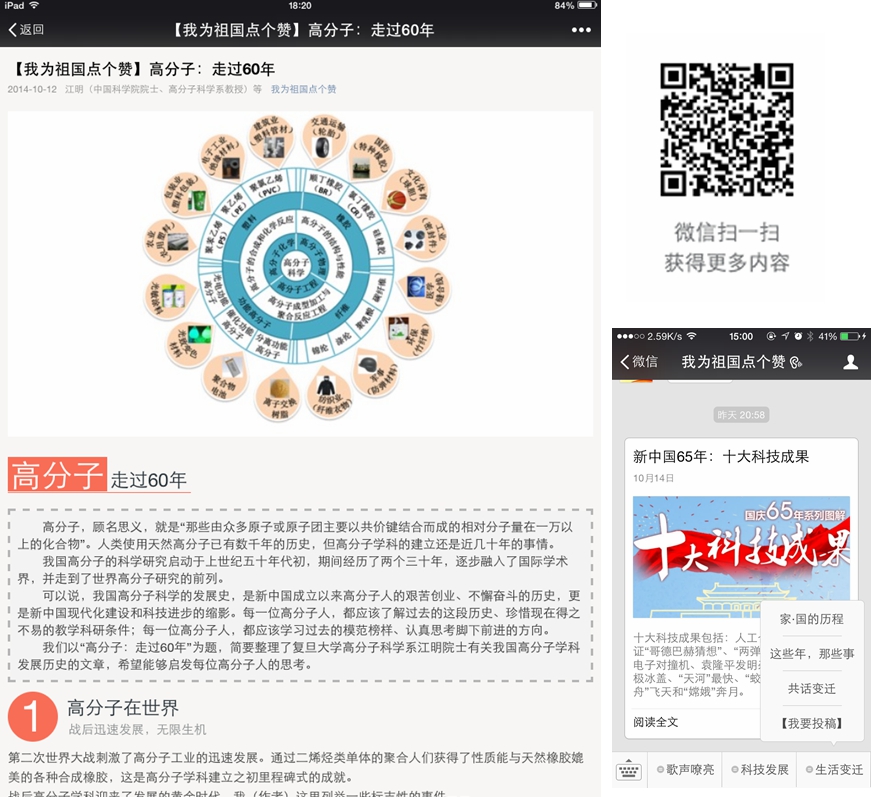Tap 【我要投稿】 submission entry
Viewport: 878px width, 797px height.
tap(811, 723)
